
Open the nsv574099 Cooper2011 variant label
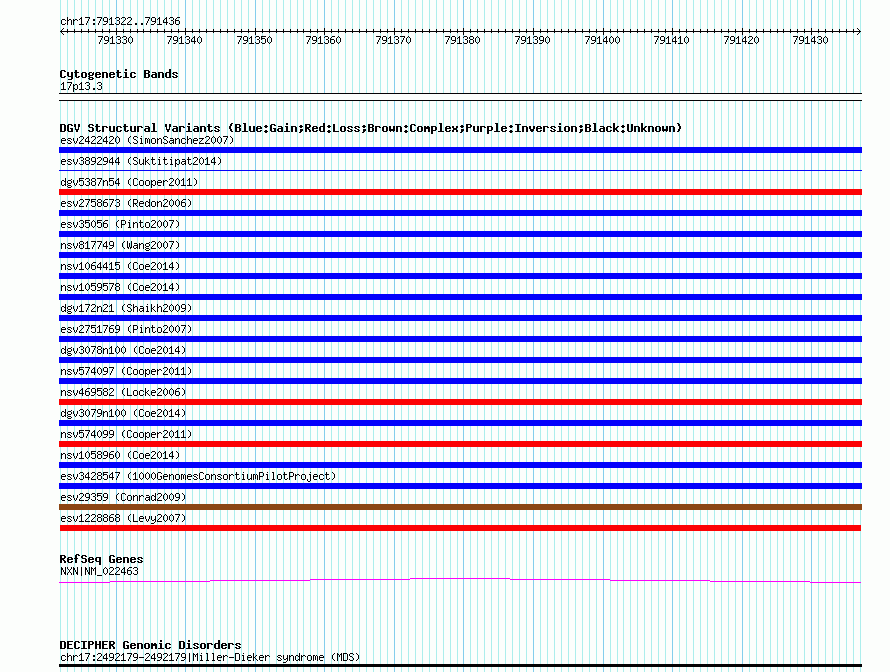126,434
